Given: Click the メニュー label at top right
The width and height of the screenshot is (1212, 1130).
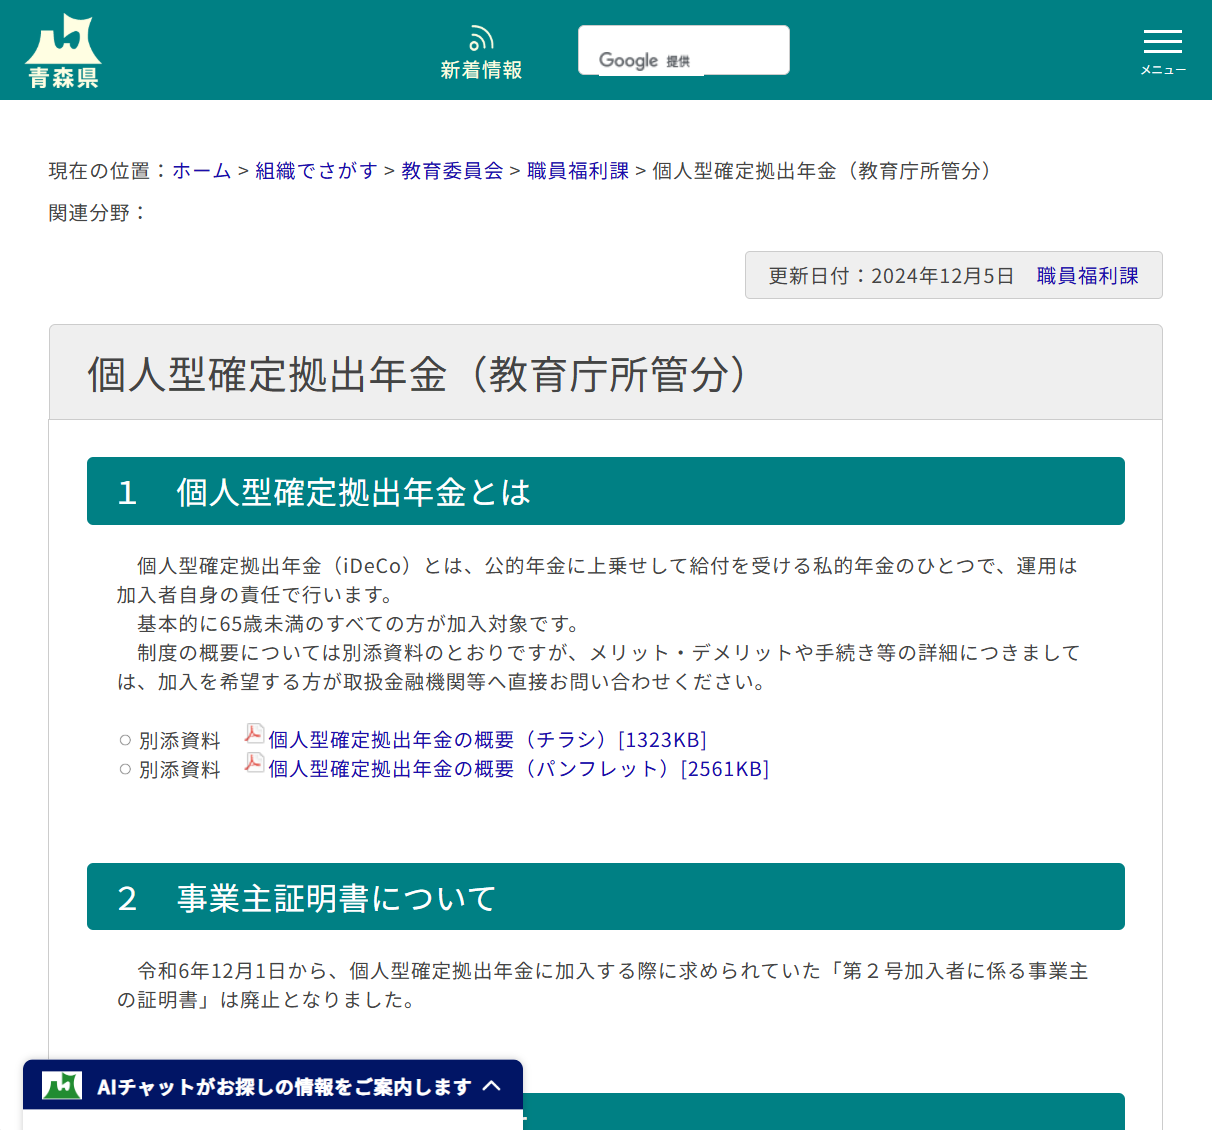Looking at the screenshot, I should tap(1162, 69).
